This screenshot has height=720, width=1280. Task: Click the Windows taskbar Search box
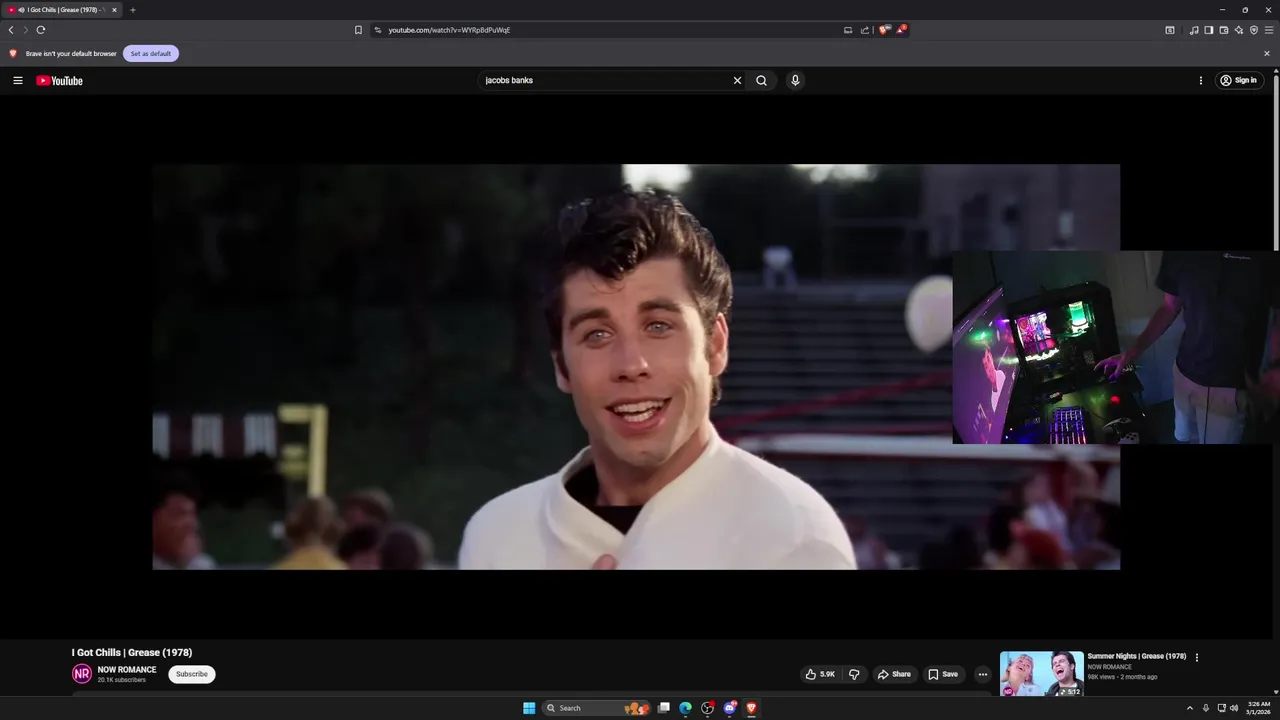pos(596,708)
